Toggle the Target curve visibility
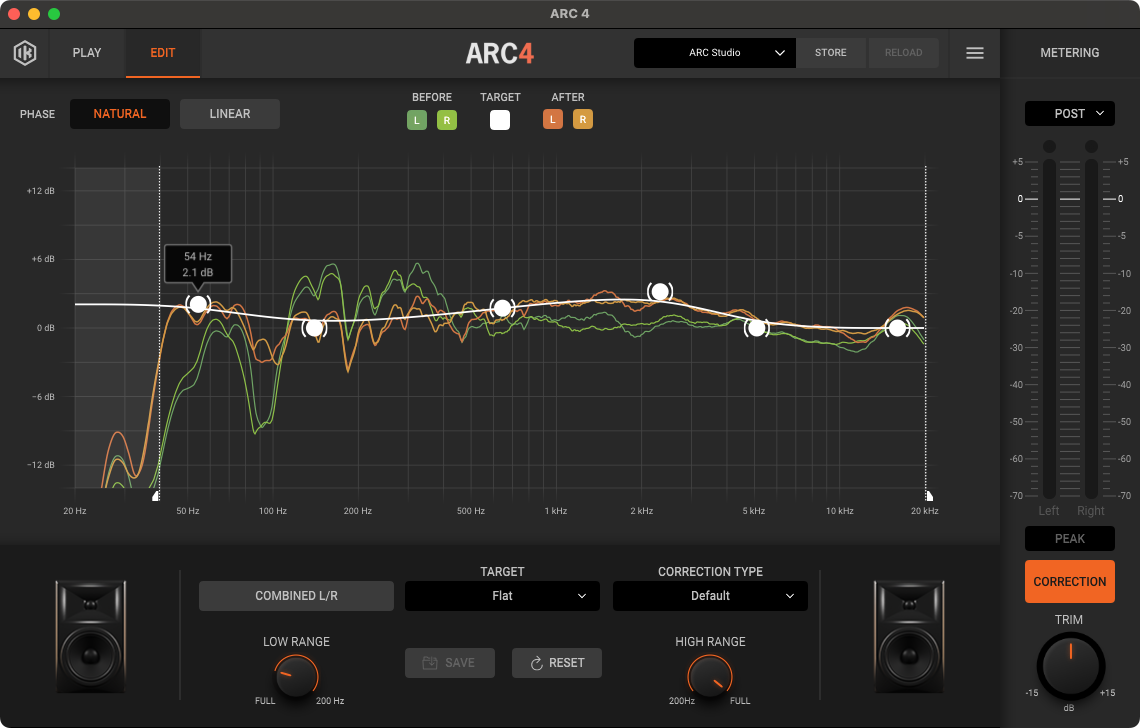1140x728 pixels. coord(499,120)
